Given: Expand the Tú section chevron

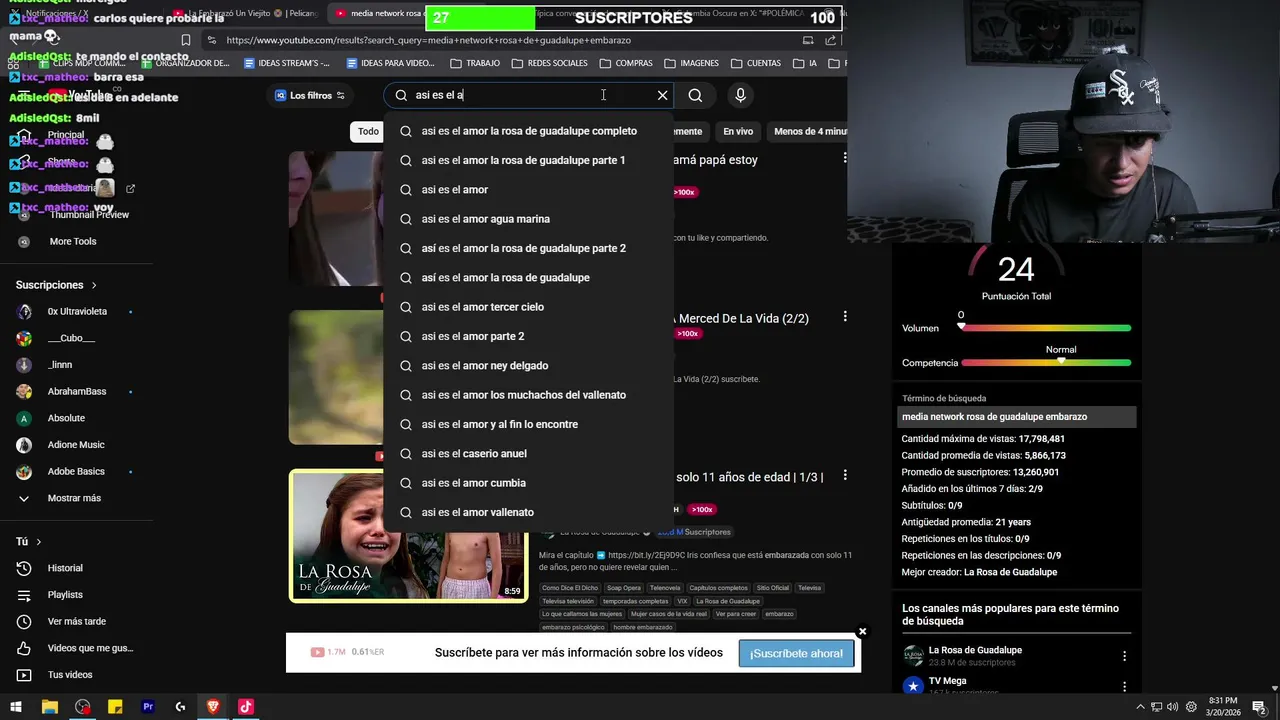Looking at the screenshot, I should click(x=39, y=542).
